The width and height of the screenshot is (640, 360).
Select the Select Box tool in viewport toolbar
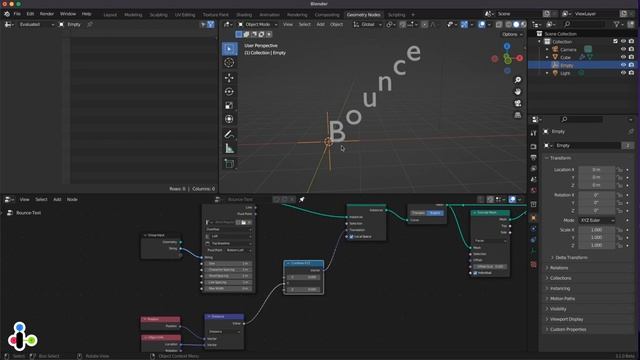pos(229,49)
